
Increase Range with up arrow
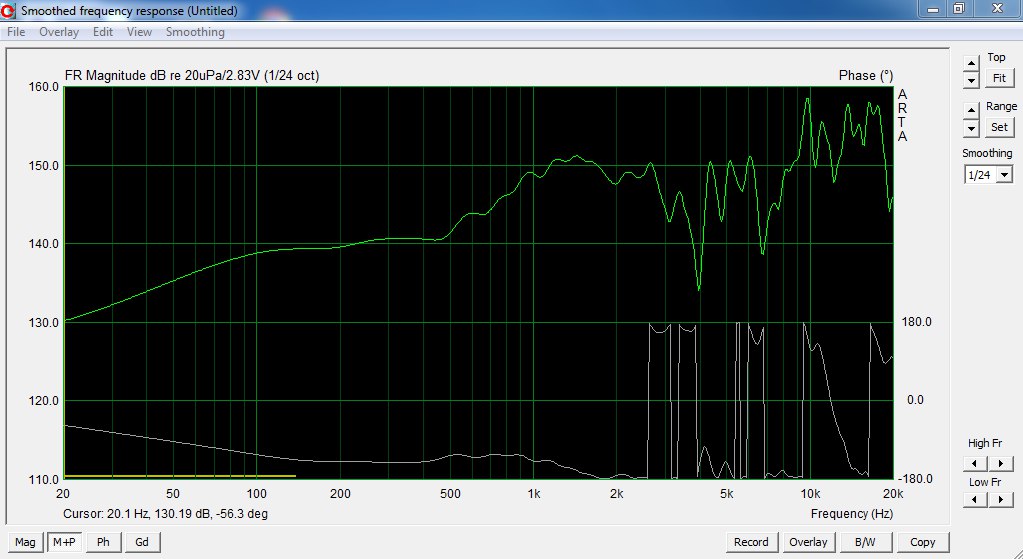[x=971, y=110]
